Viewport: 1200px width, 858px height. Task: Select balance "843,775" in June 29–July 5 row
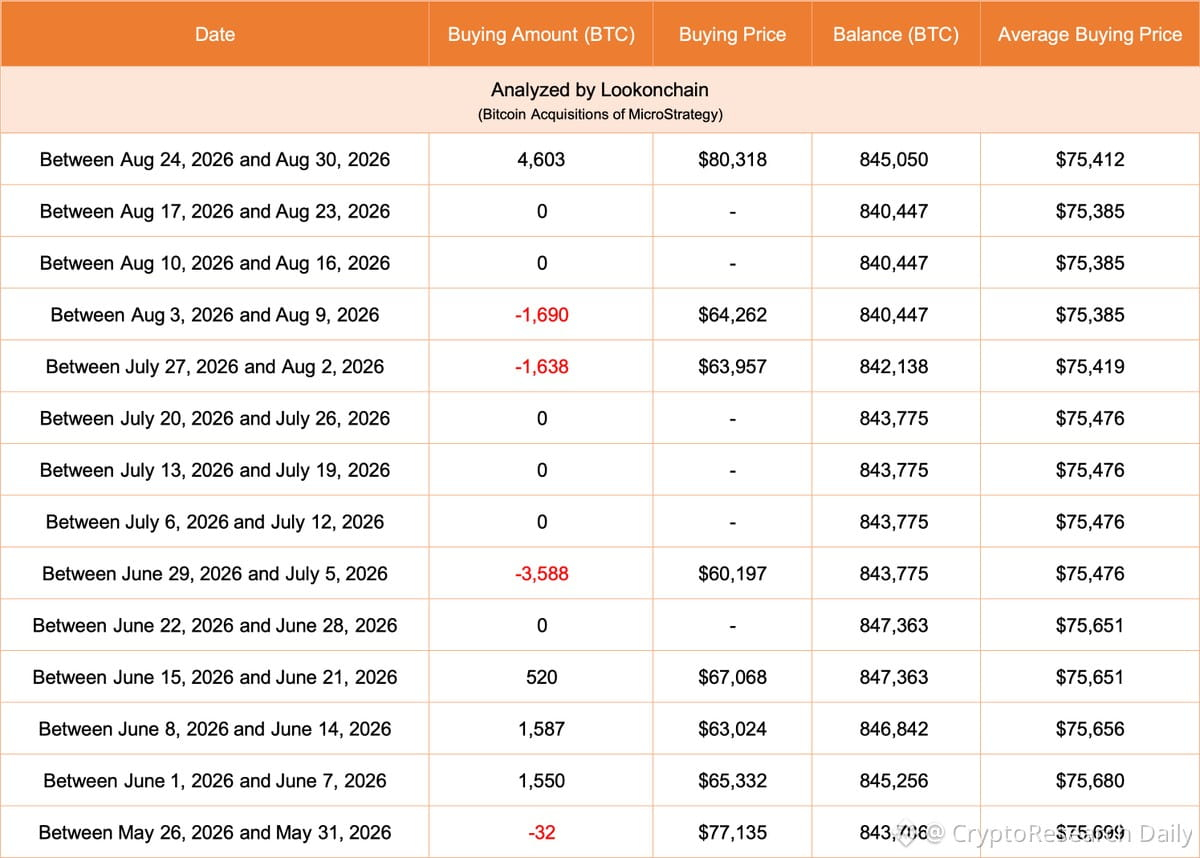click(894, 574)
